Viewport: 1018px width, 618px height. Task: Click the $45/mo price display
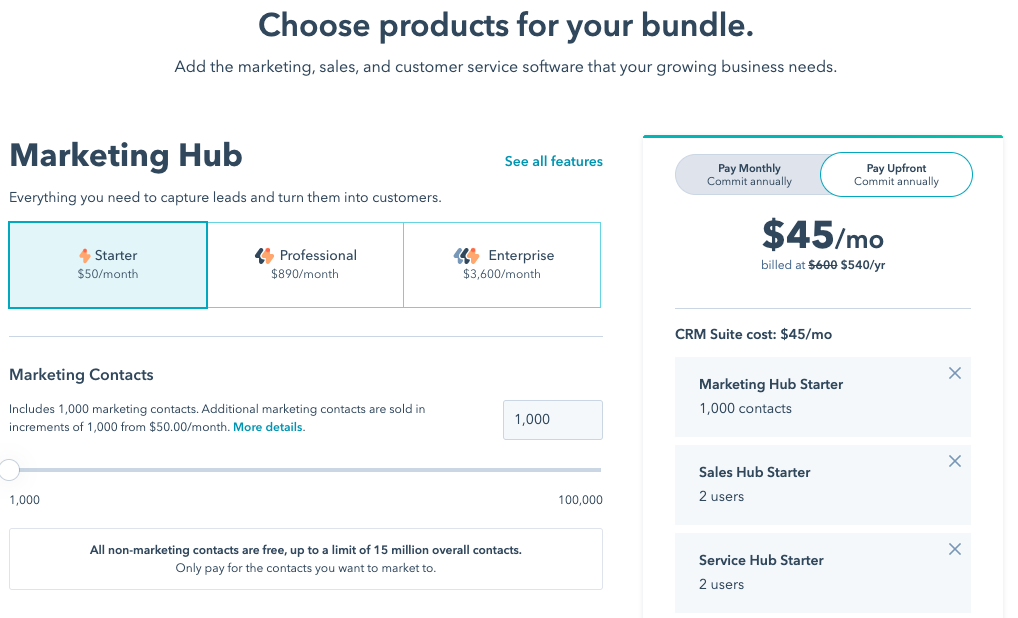[x=823, y=237]
